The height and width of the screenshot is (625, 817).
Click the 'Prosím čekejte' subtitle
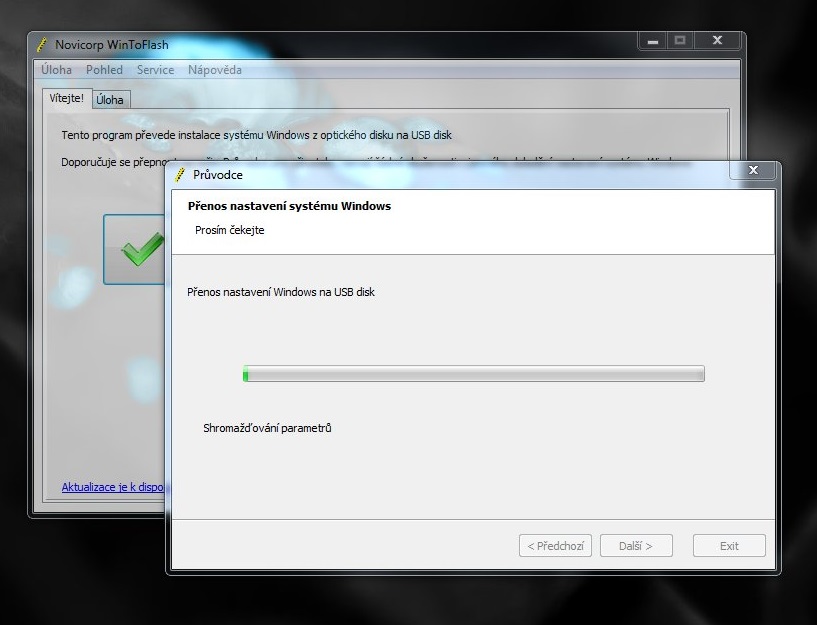click(229, 230)
